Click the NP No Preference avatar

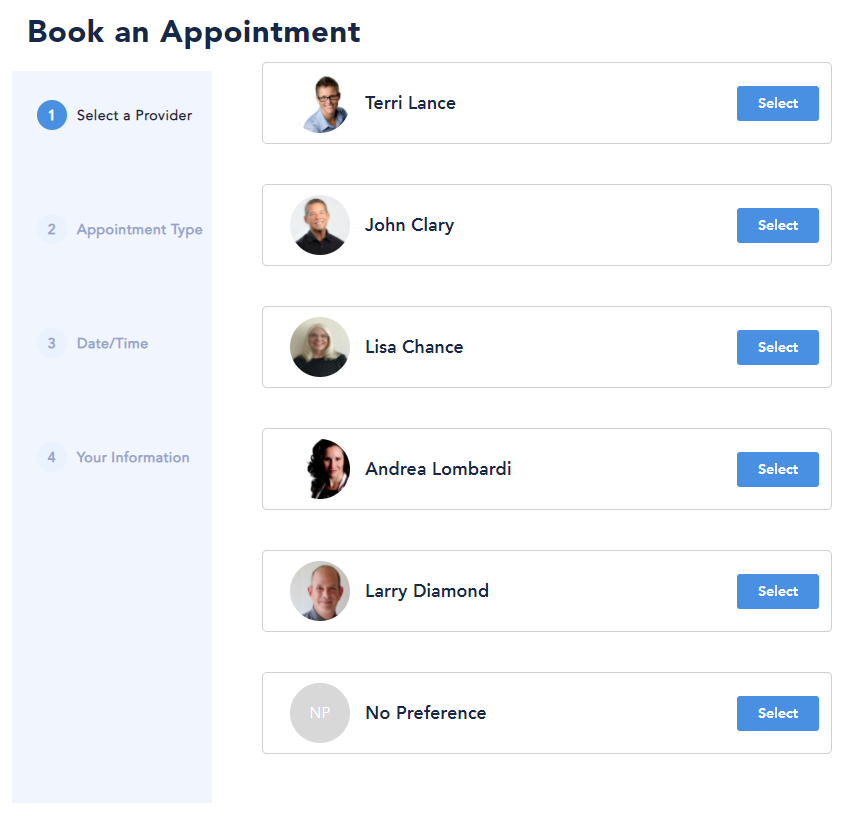(x=320, y=713)
